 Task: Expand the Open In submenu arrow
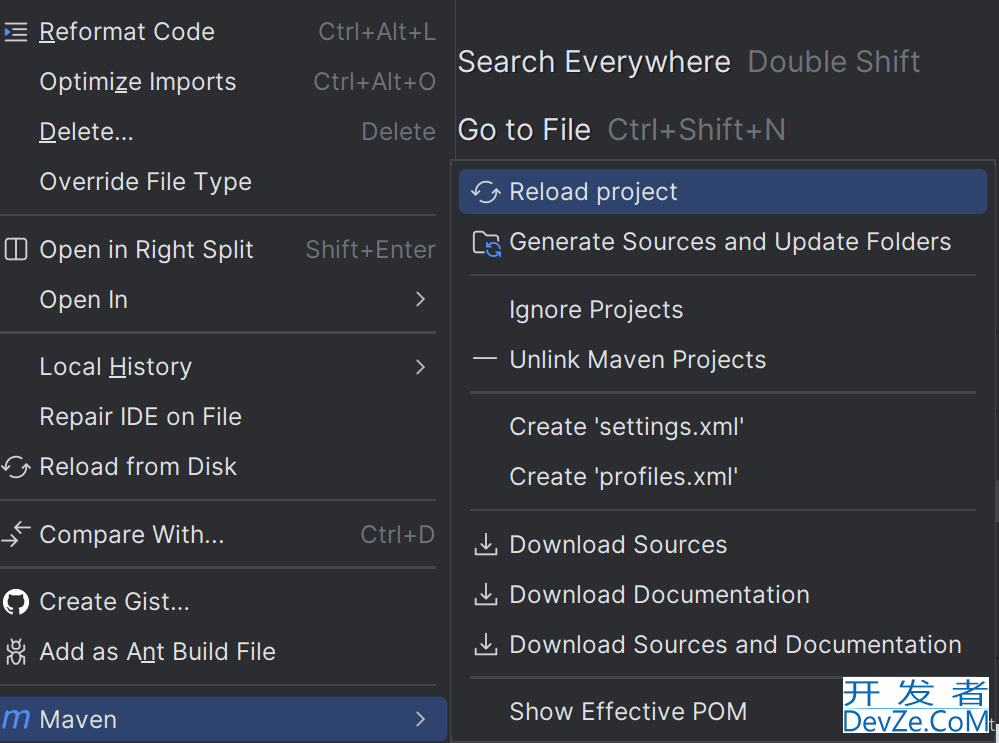tap(420, 299)
